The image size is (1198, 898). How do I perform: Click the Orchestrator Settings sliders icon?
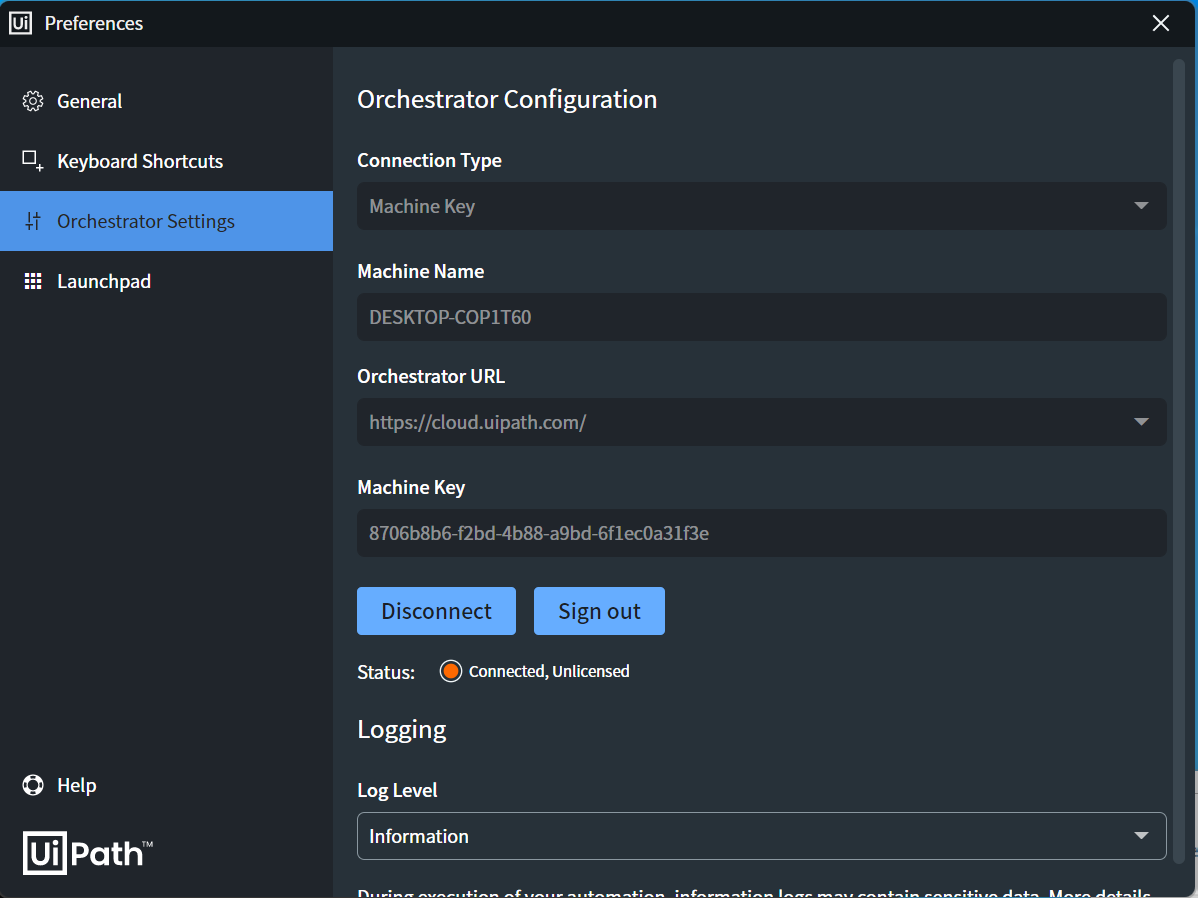pyautogui.click(x=33, y=221)
